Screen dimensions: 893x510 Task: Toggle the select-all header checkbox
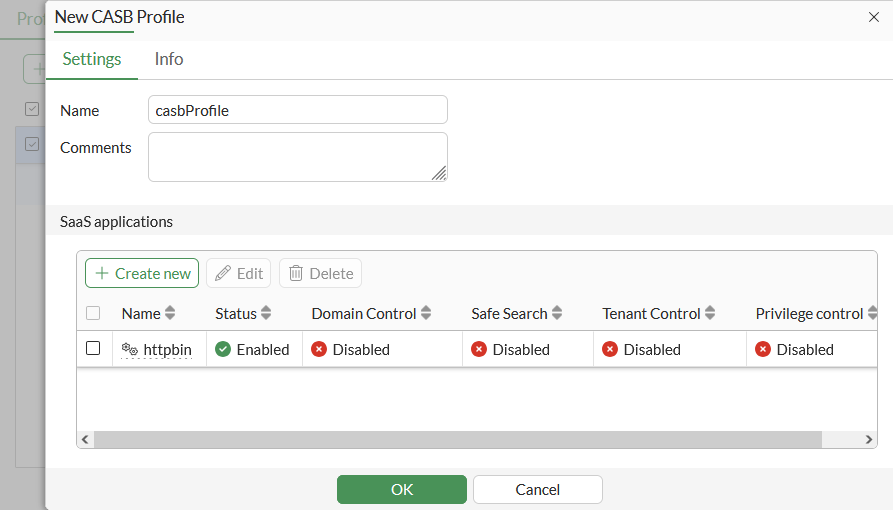click(x=93, y=313)
